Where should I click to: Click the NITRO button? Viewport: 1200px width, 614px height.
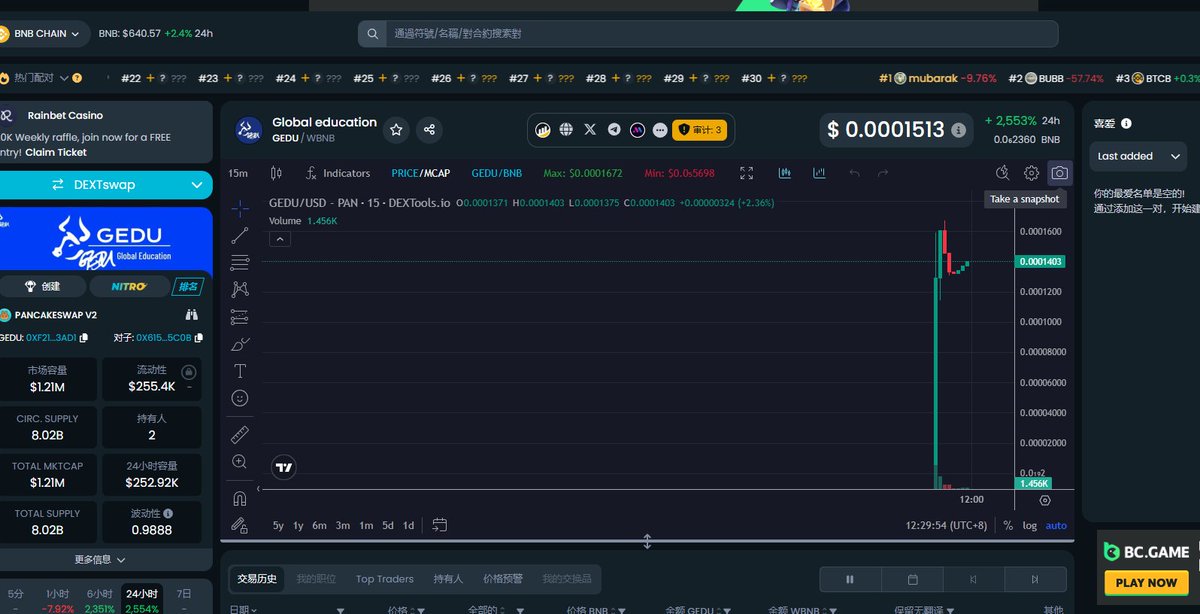click(x=129, y=286)
